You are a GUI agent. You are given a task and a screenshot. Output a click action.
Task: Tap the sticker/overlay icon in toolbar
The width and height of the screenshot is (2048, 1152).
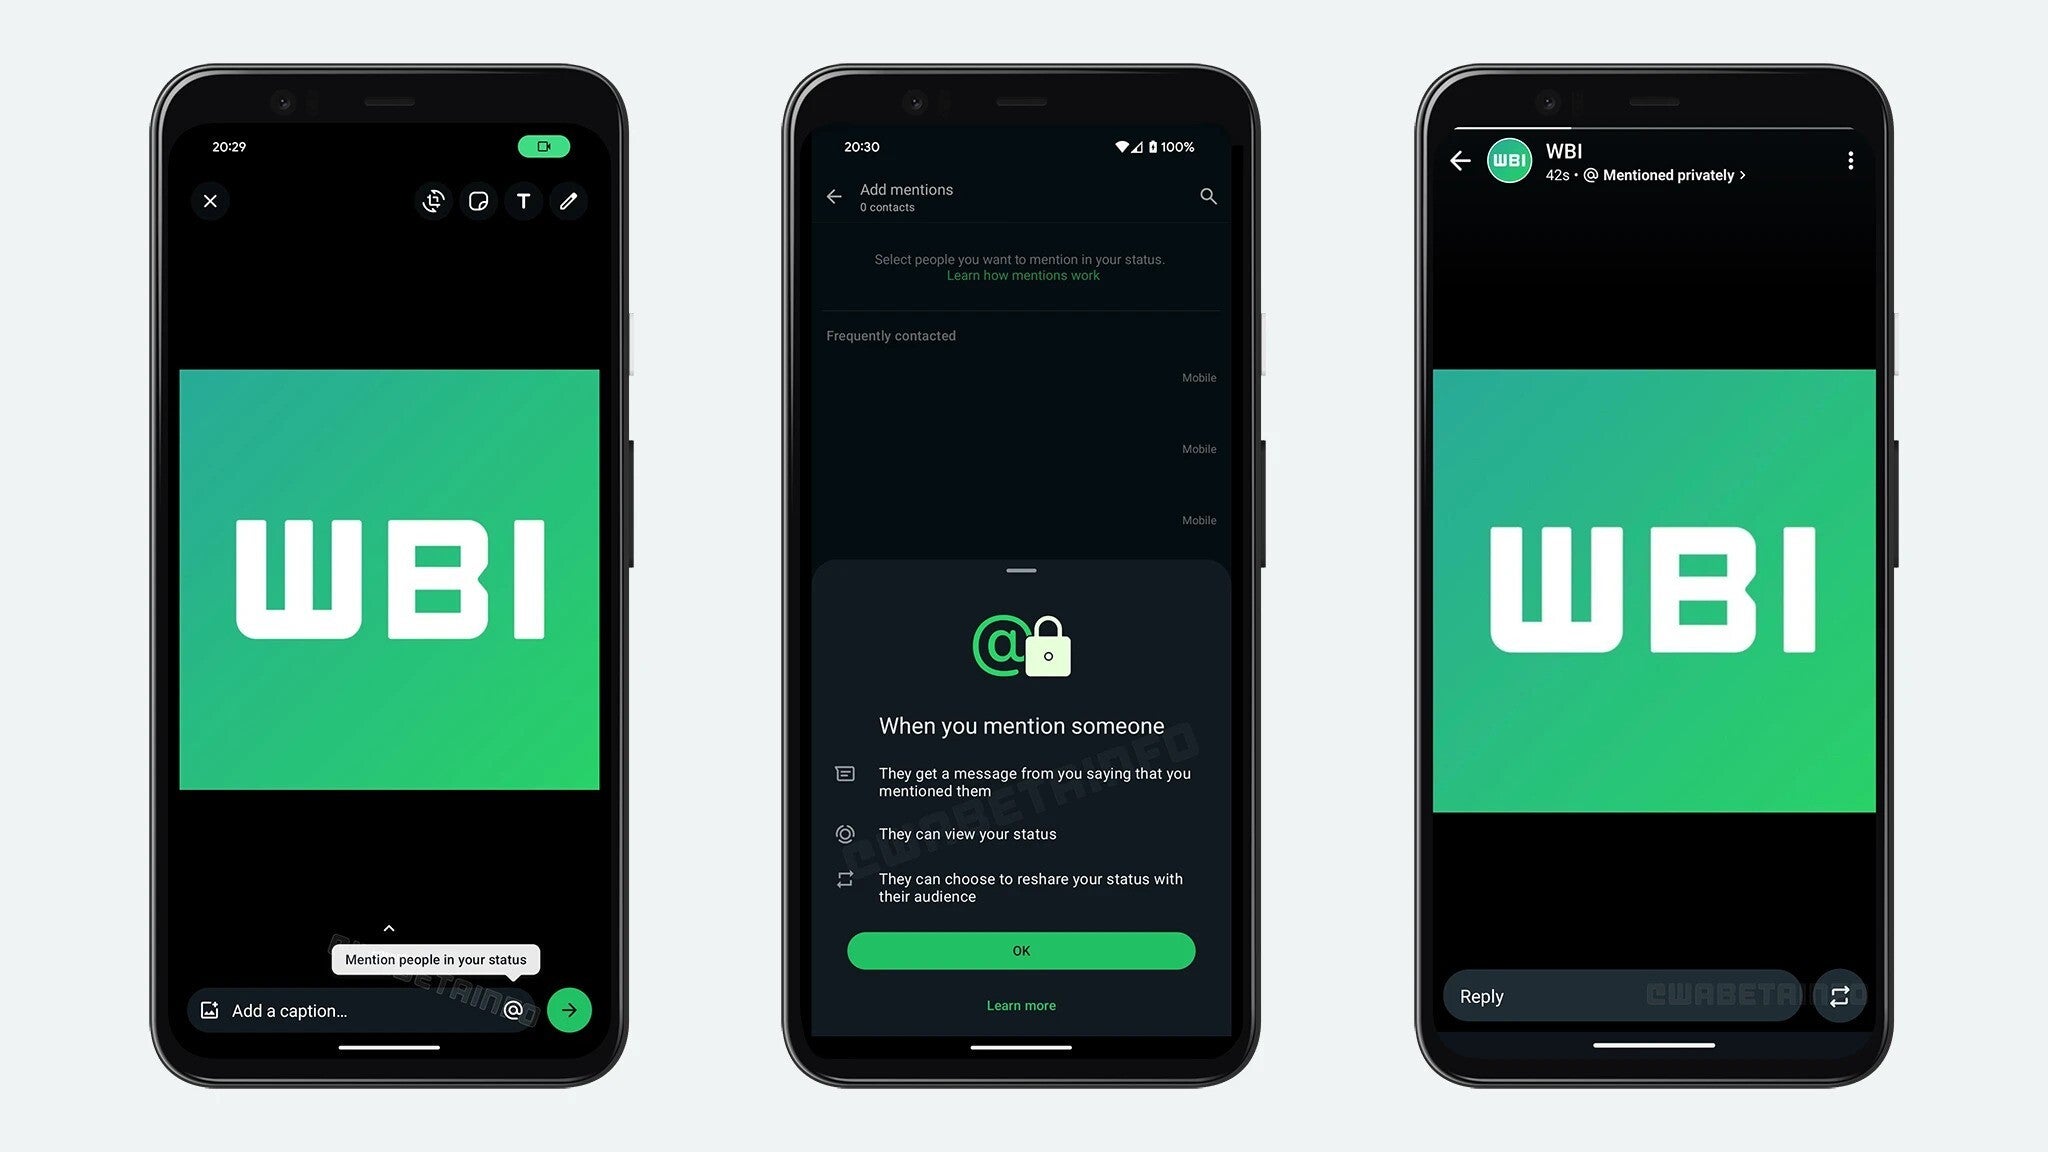coord(477,201)
